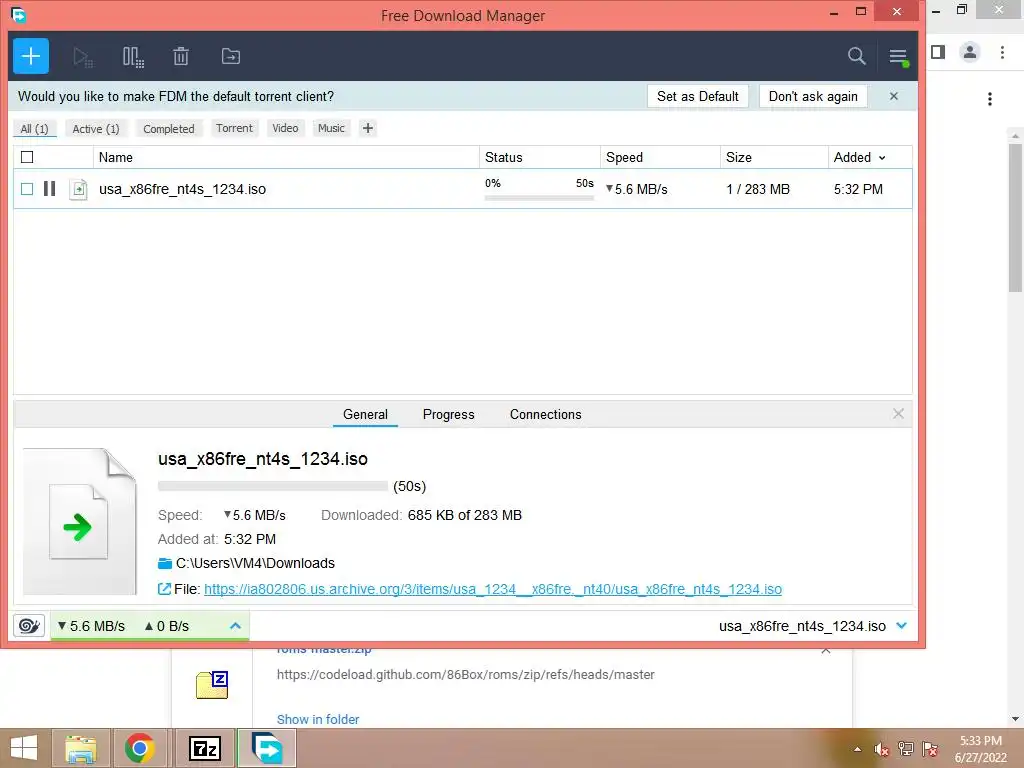Open the Music filter tab
Image resolution: width=1024 pixels, height=768 pixels.
click(331, 128)
